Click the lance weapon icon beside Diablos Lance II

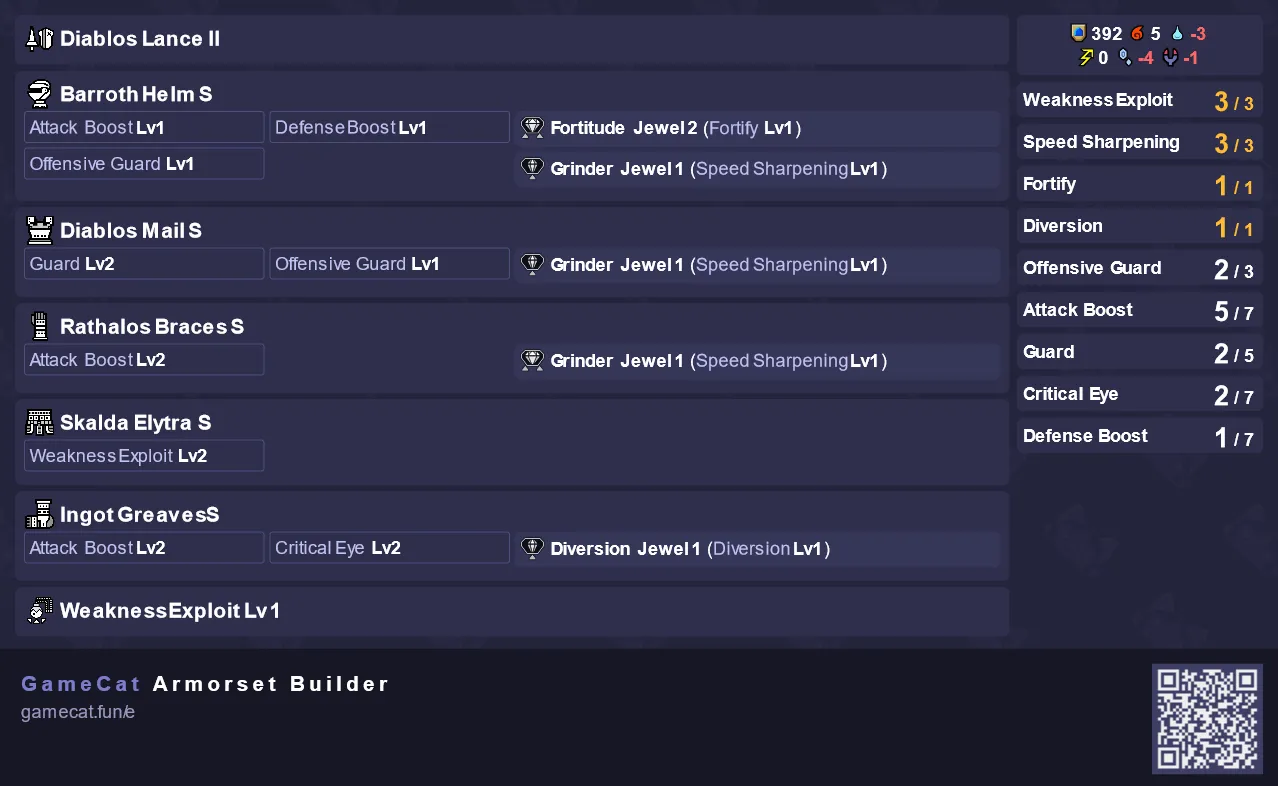click(39, 39)
